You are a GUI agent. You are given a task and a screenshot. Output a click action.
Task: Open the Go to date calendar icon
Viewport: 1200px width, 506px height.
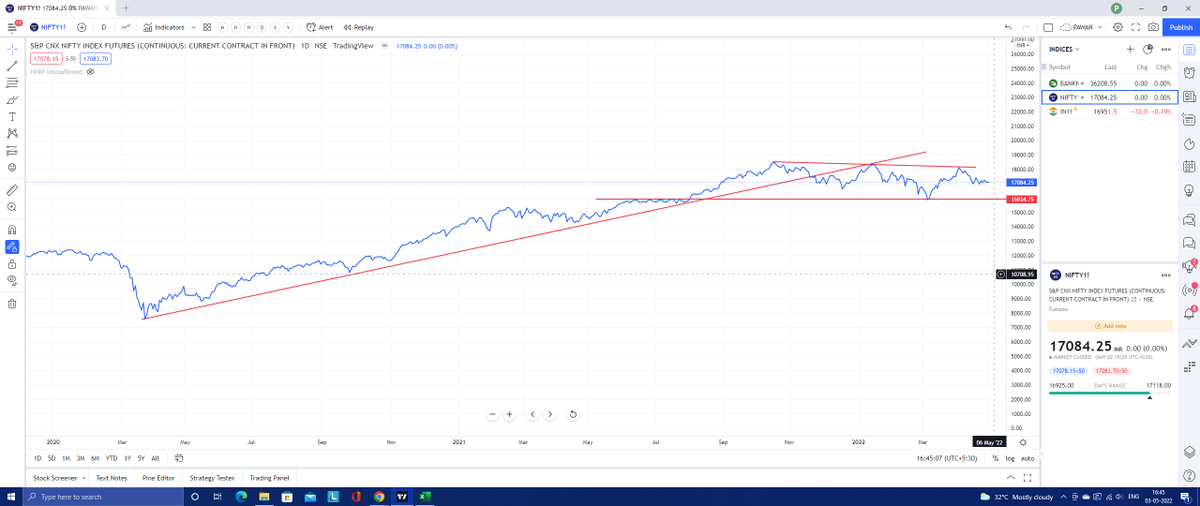179,458
